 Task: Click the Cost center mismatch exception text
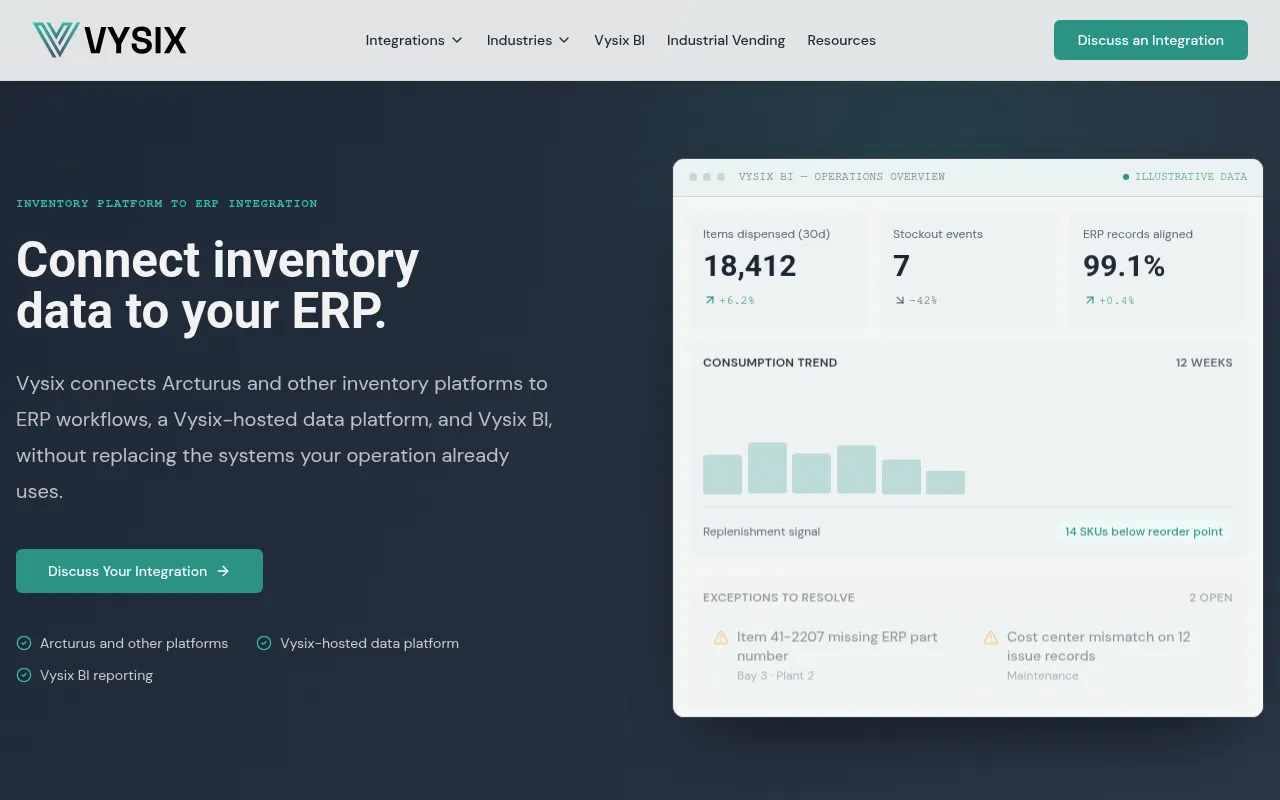pos(1099,646)
